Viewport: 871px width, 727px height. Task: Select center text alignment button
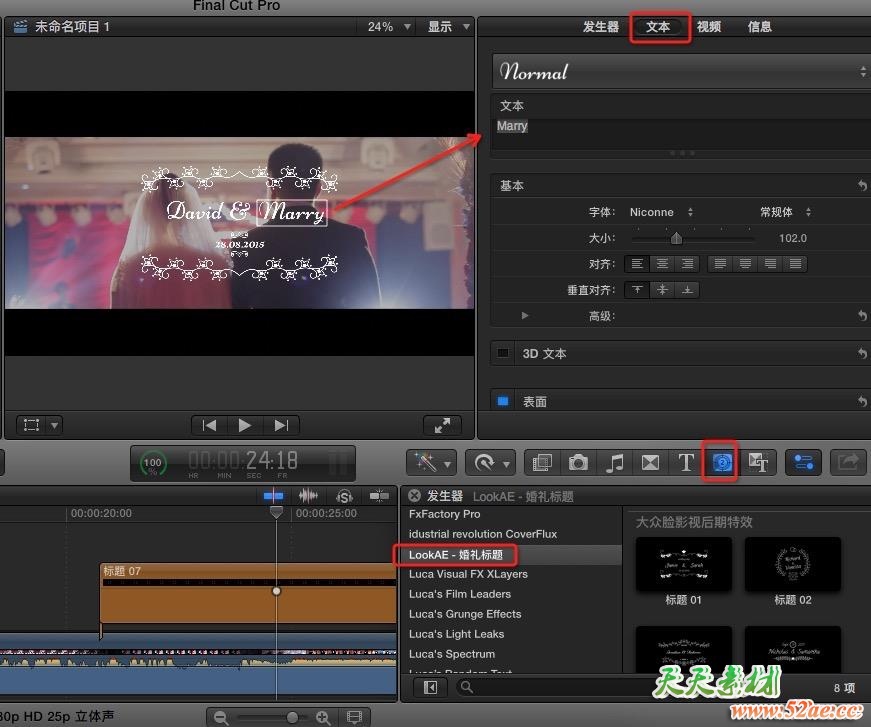(662, 264)
